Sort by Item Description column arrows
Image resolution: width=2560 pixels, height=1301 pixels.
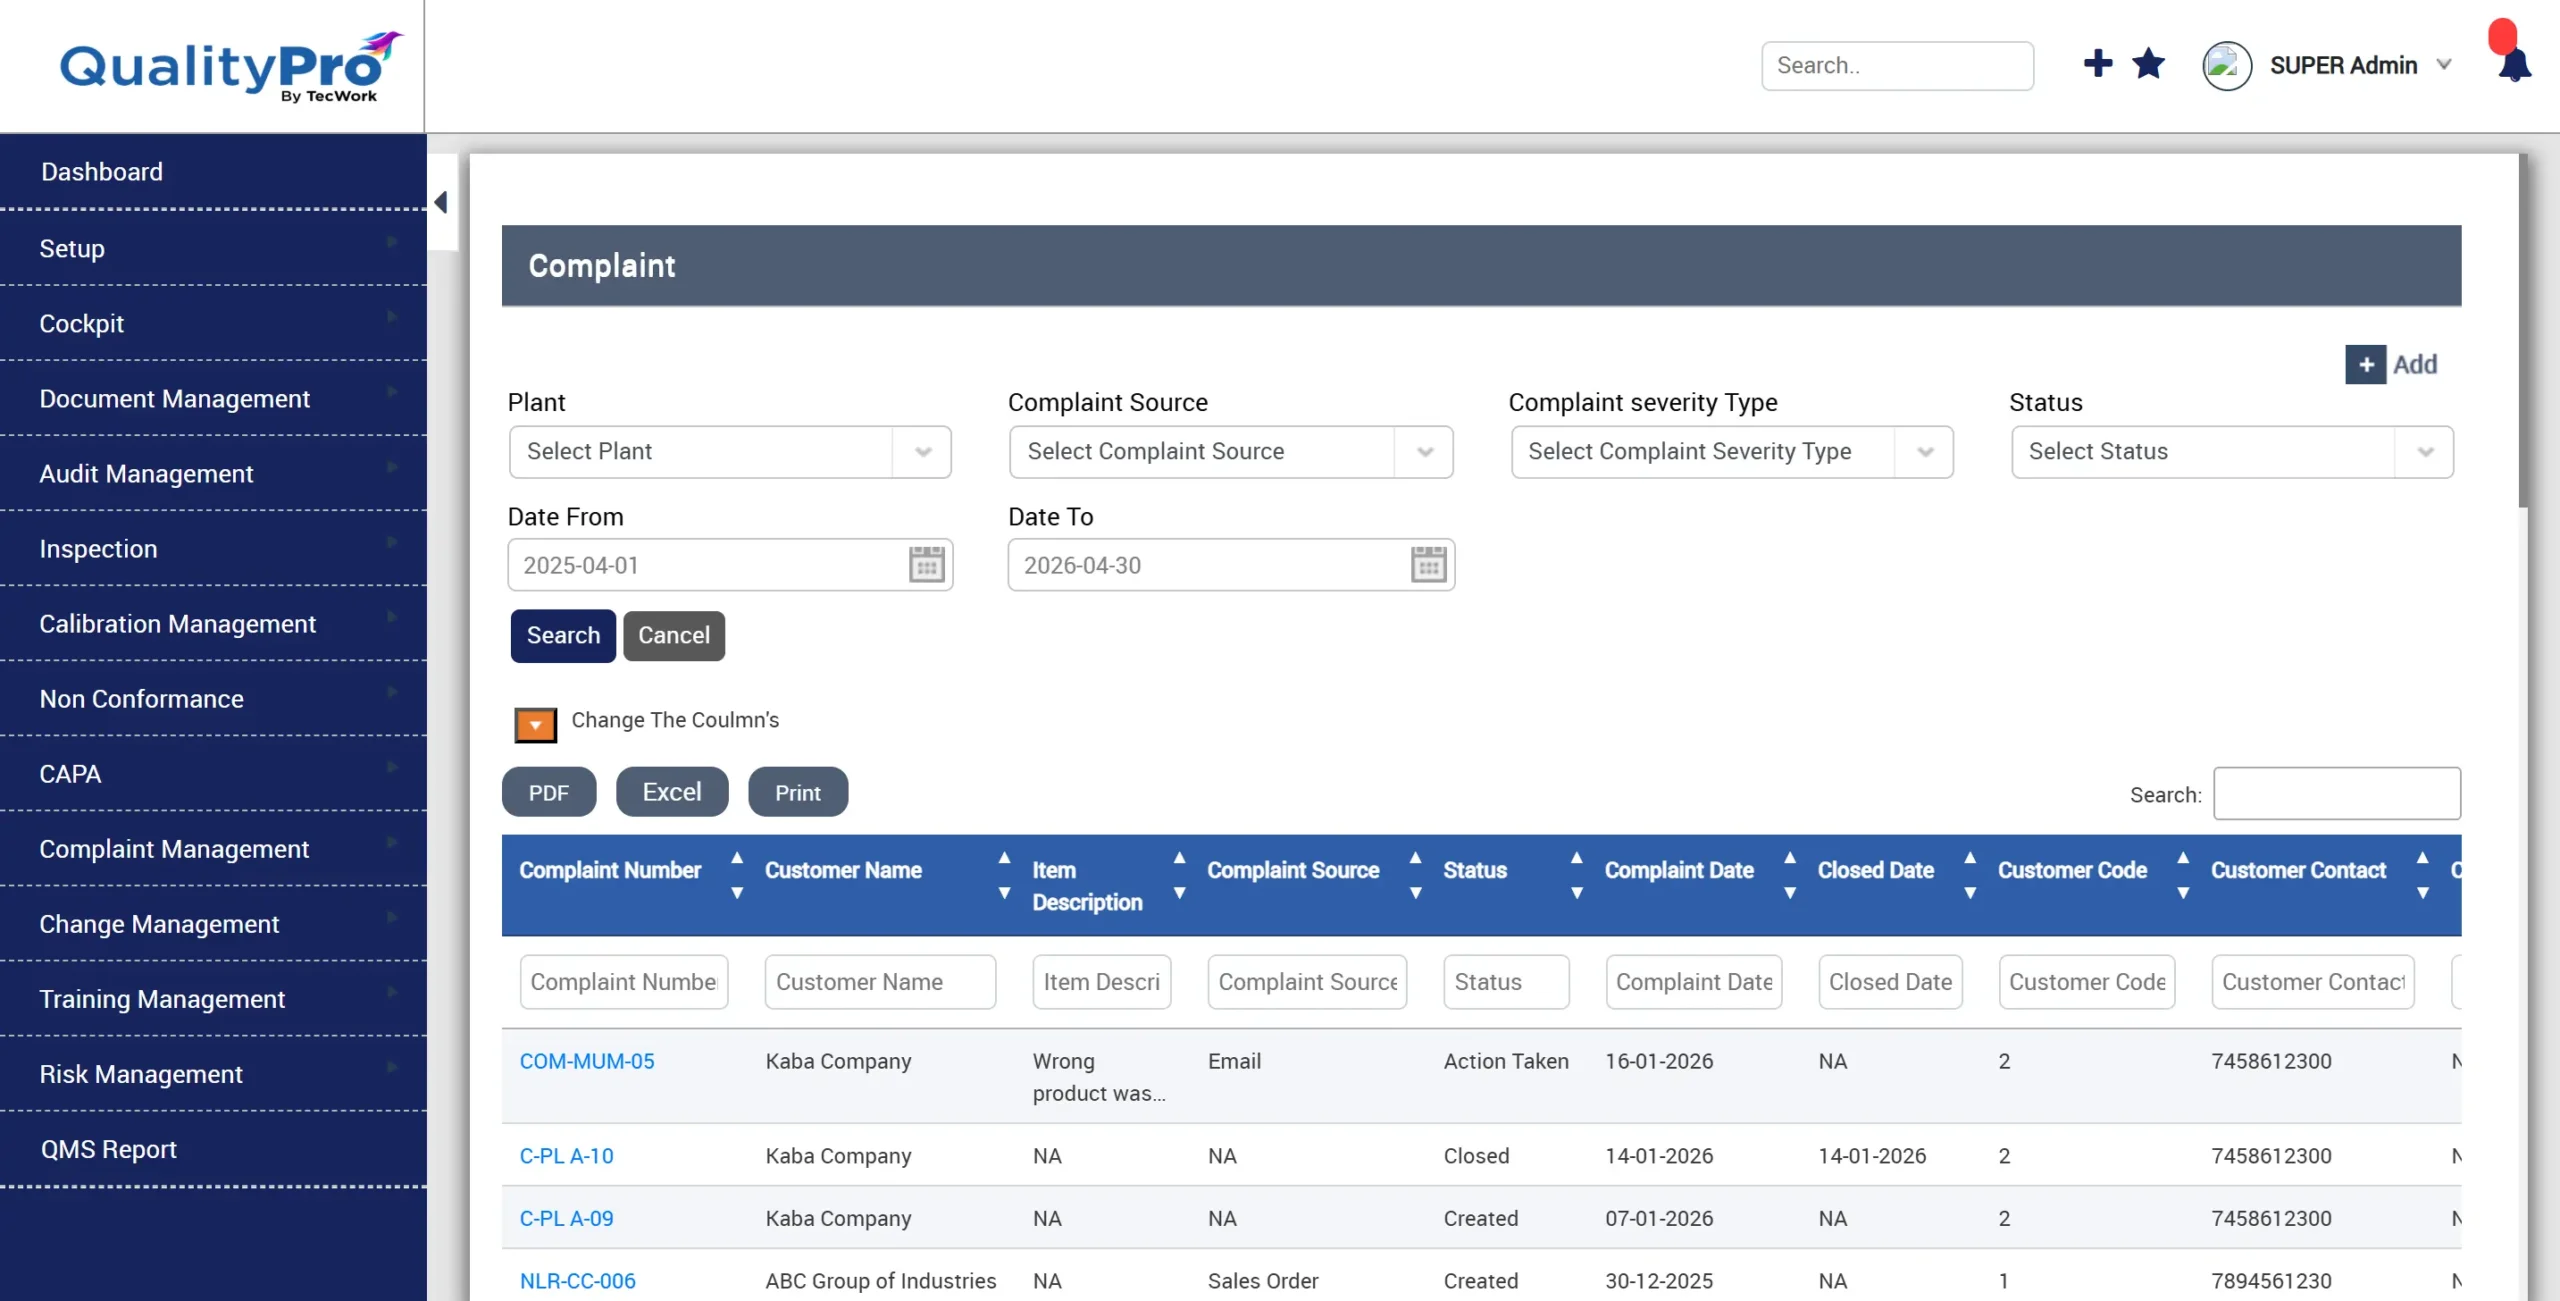[1179, 875]
